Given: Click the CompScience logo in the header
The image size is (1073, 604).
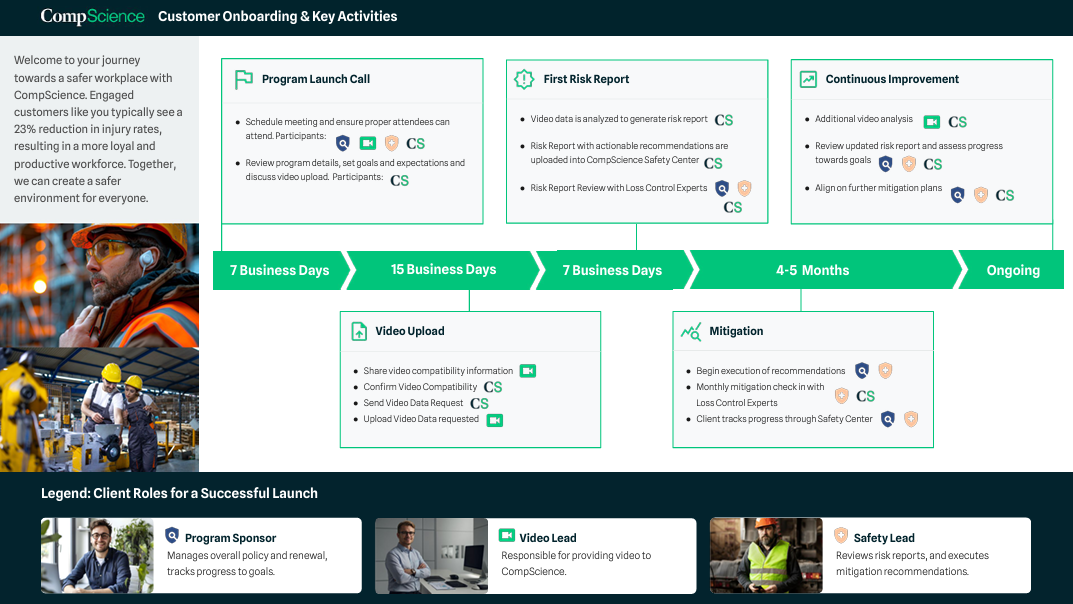Looking at the screenshot, I should [92, 16].
